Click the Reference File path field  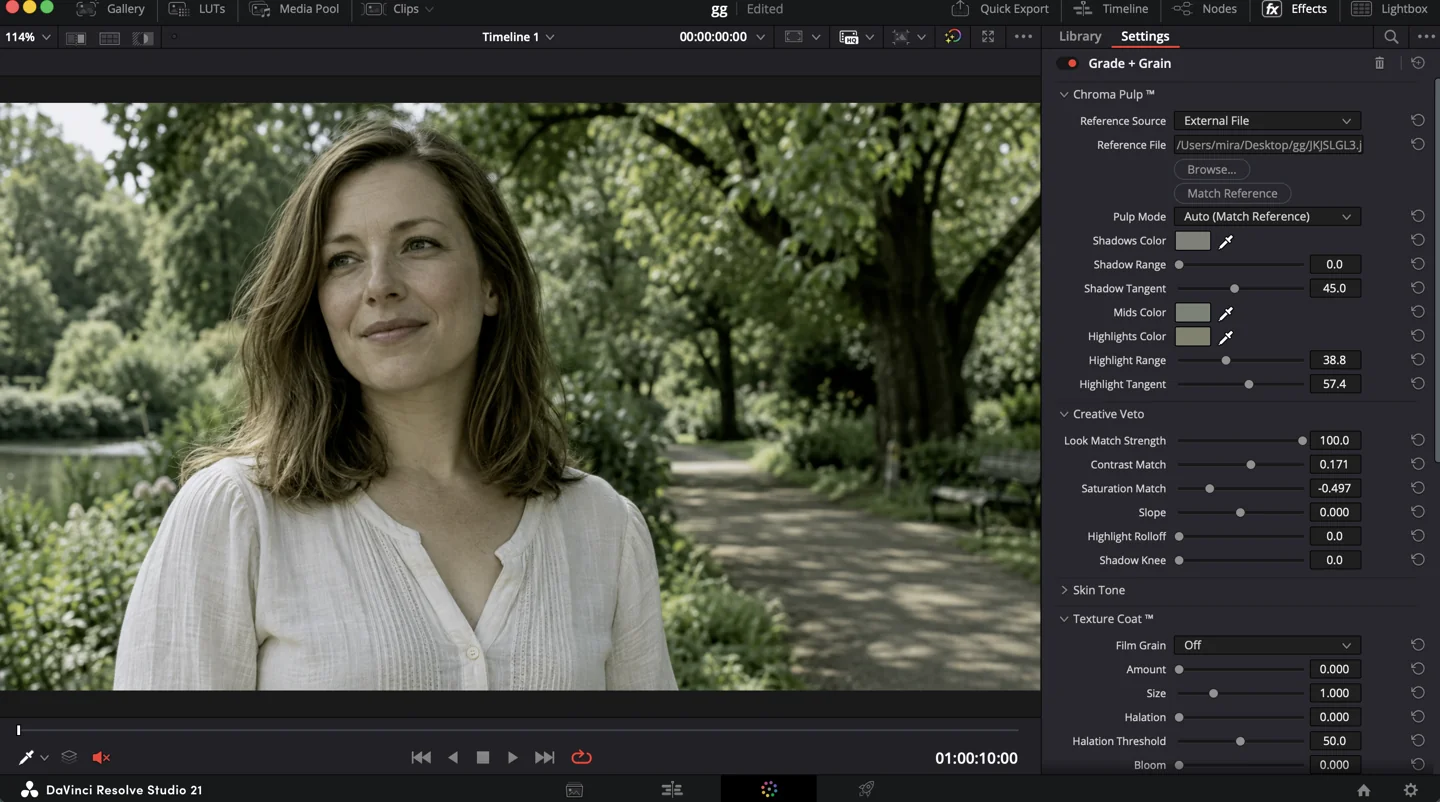click(x=1268, y=145)
